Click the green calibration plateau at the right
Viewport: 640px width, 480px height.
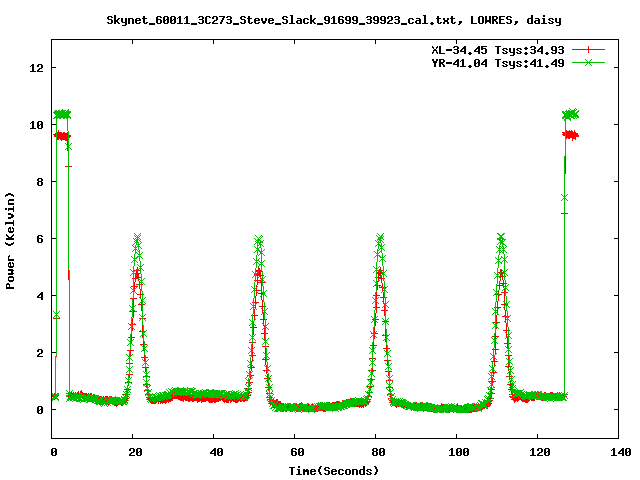pyautogui.click(x=571, y=114)
